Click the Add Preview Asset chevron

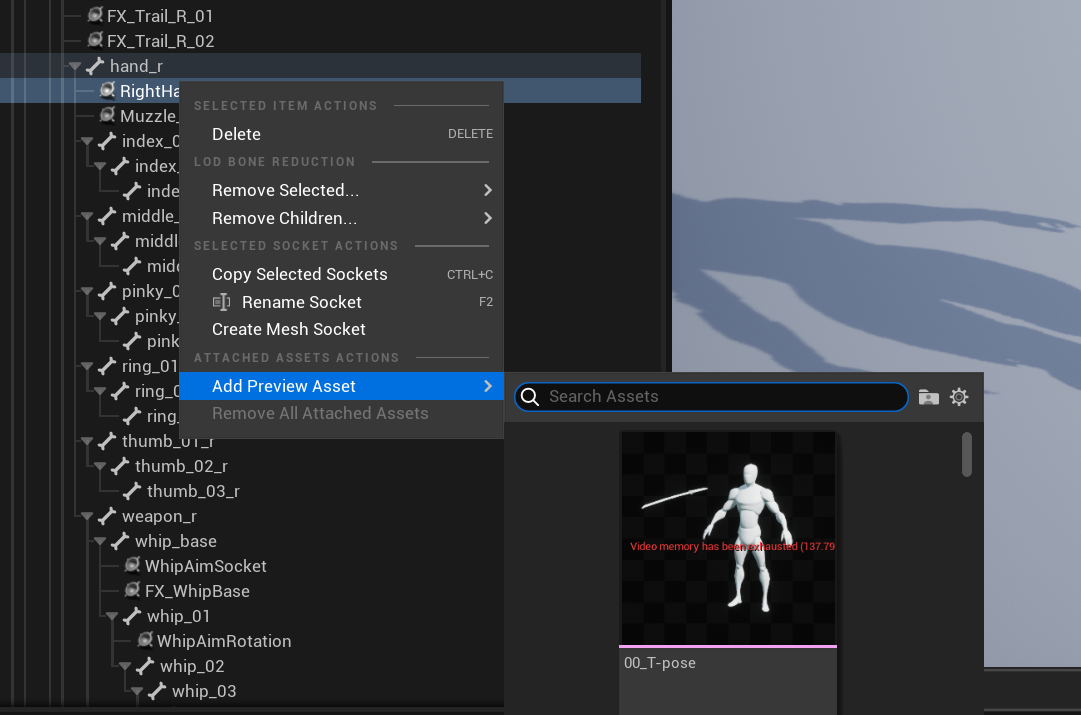pyautogui.click(x=488, y=386)
